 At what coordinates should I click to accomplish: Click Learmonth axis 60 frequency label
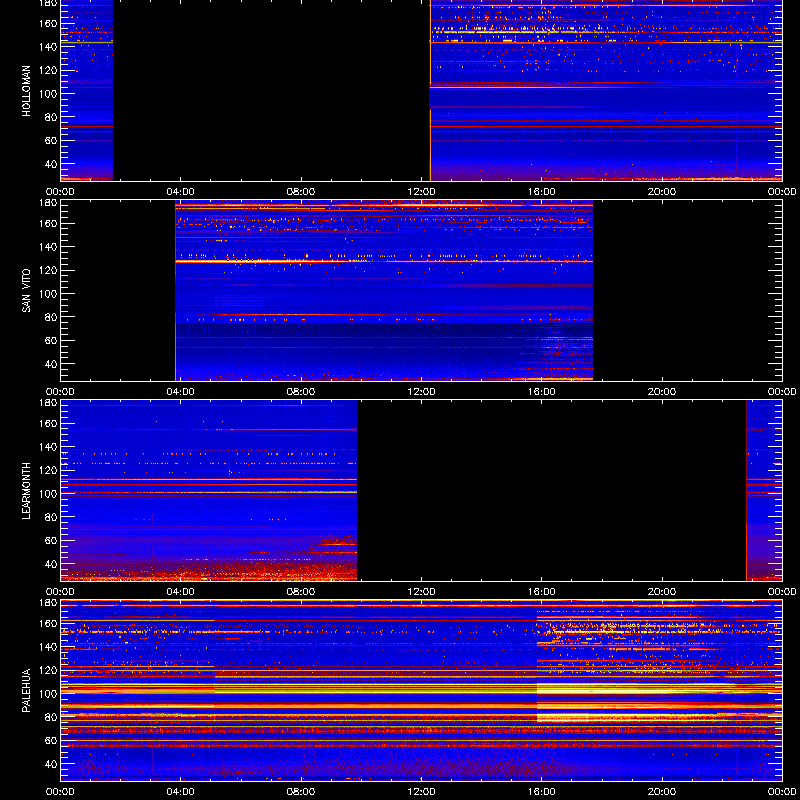click(x=51, y=541)
